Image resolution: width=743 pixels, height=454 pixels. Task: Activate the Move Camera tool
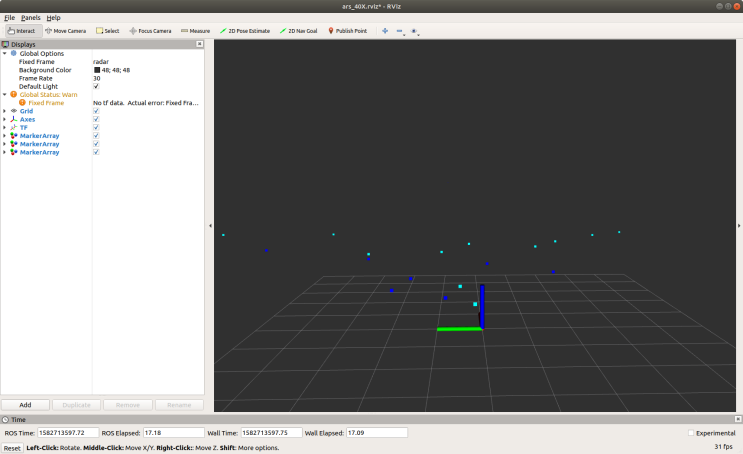coord(65,31)
